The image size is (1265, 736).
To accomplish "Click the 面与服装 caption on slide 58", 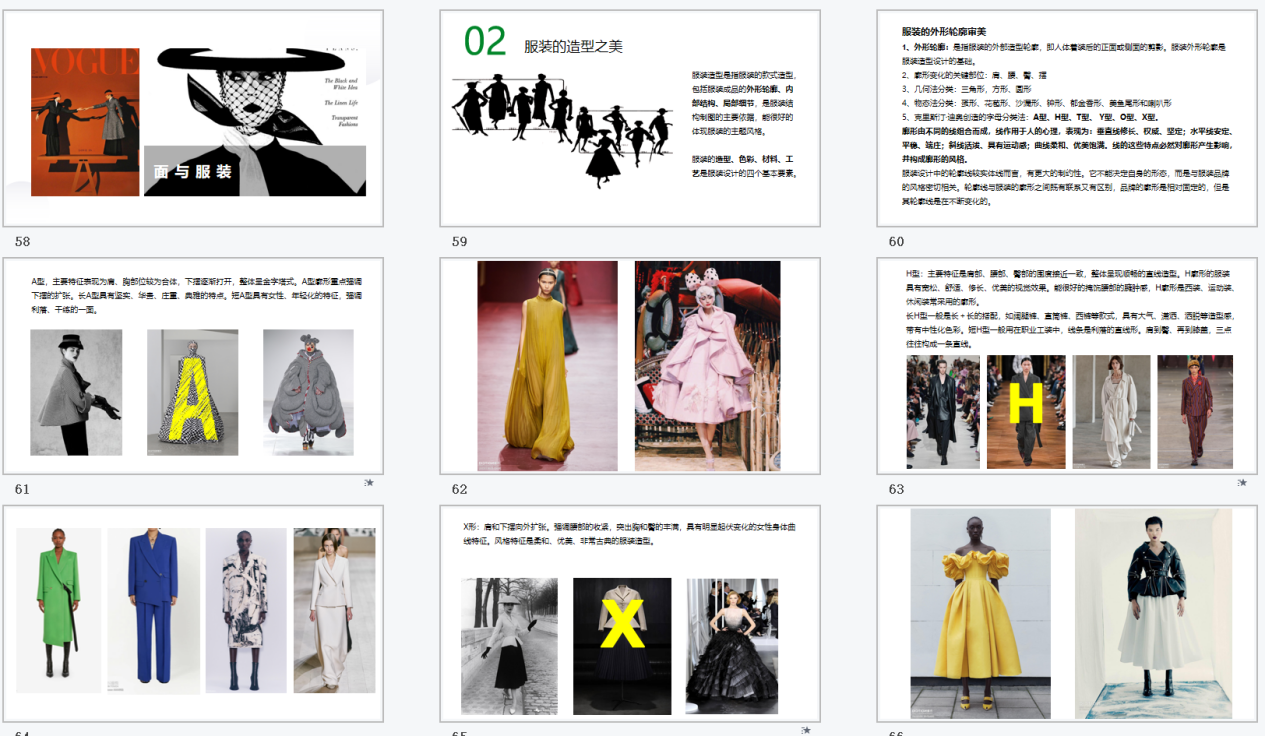I will [193, 171].
